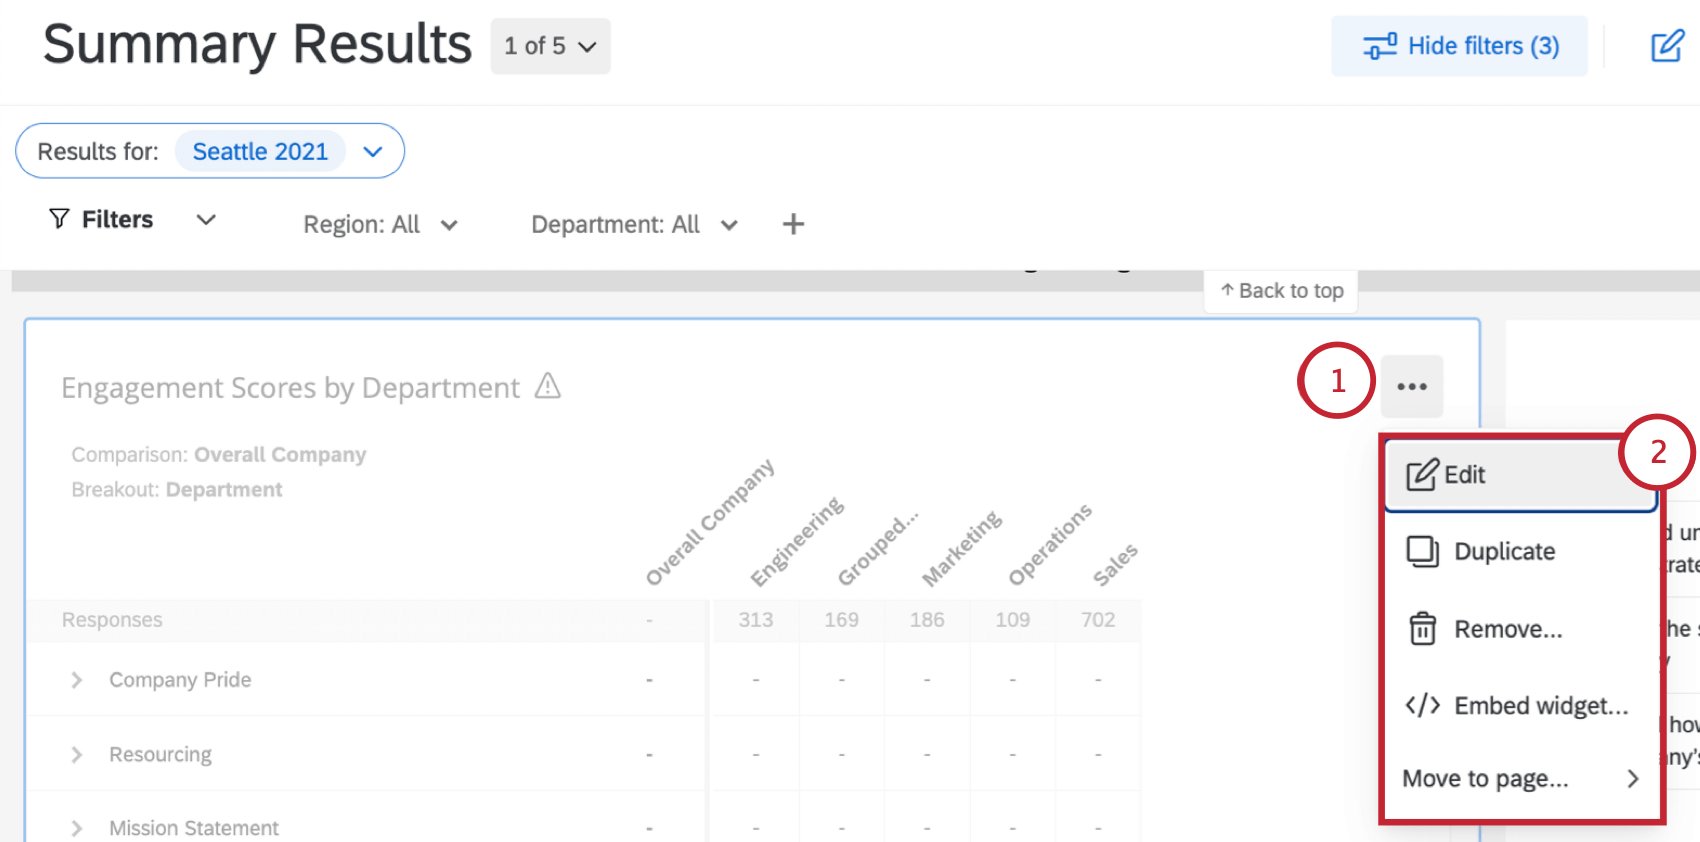Expand the Filters chevron dropdown

click(x=206, y=220)
